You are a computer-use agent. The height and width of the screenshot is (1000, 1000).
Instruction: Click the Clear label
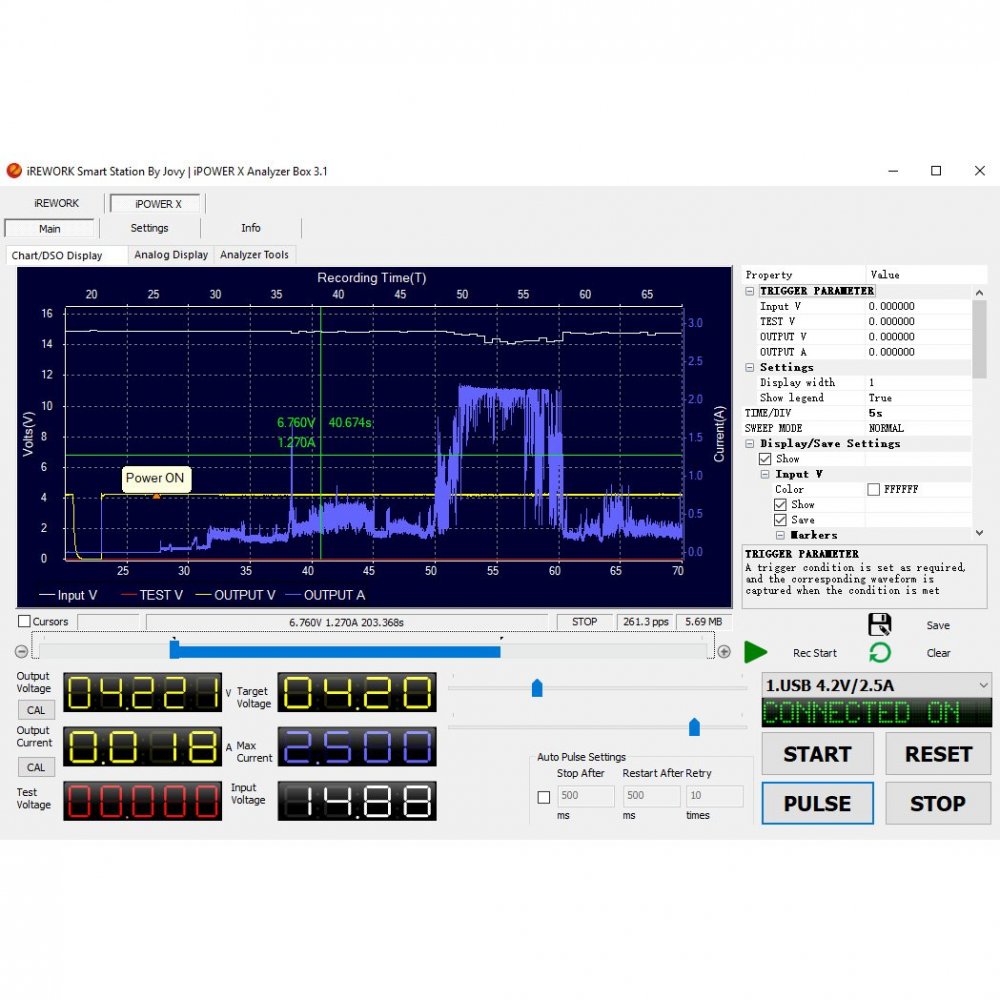click(x=938, y=653)
